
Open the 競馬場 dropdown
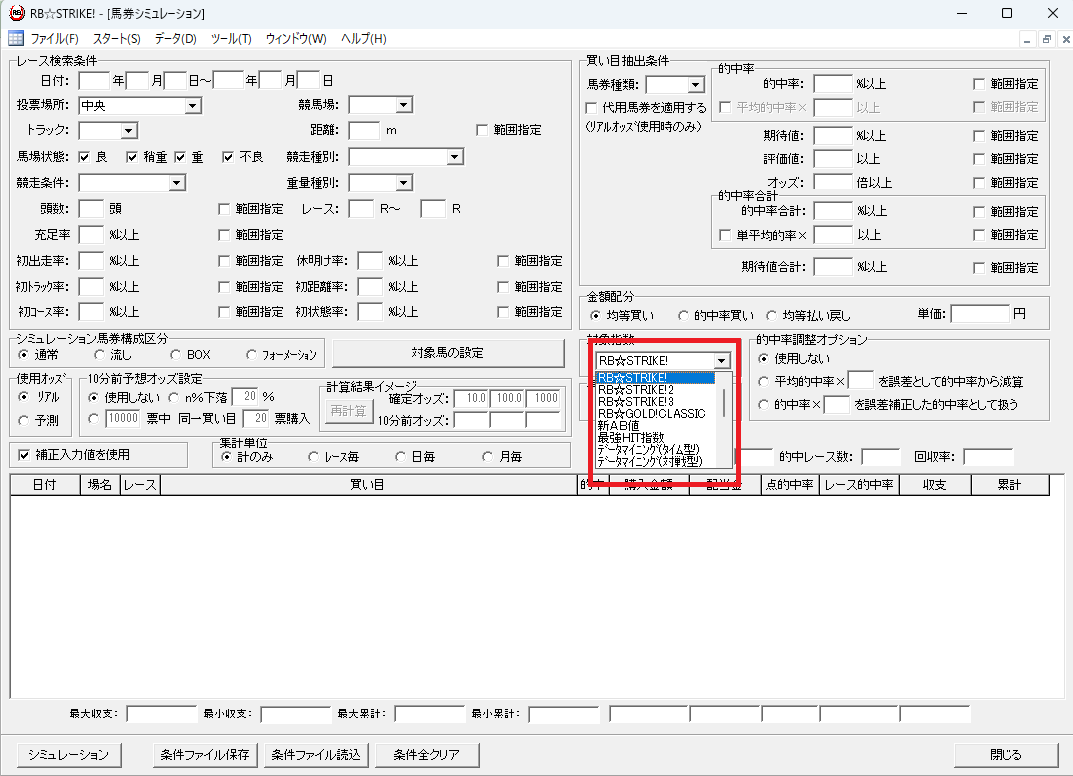(404, 105)
